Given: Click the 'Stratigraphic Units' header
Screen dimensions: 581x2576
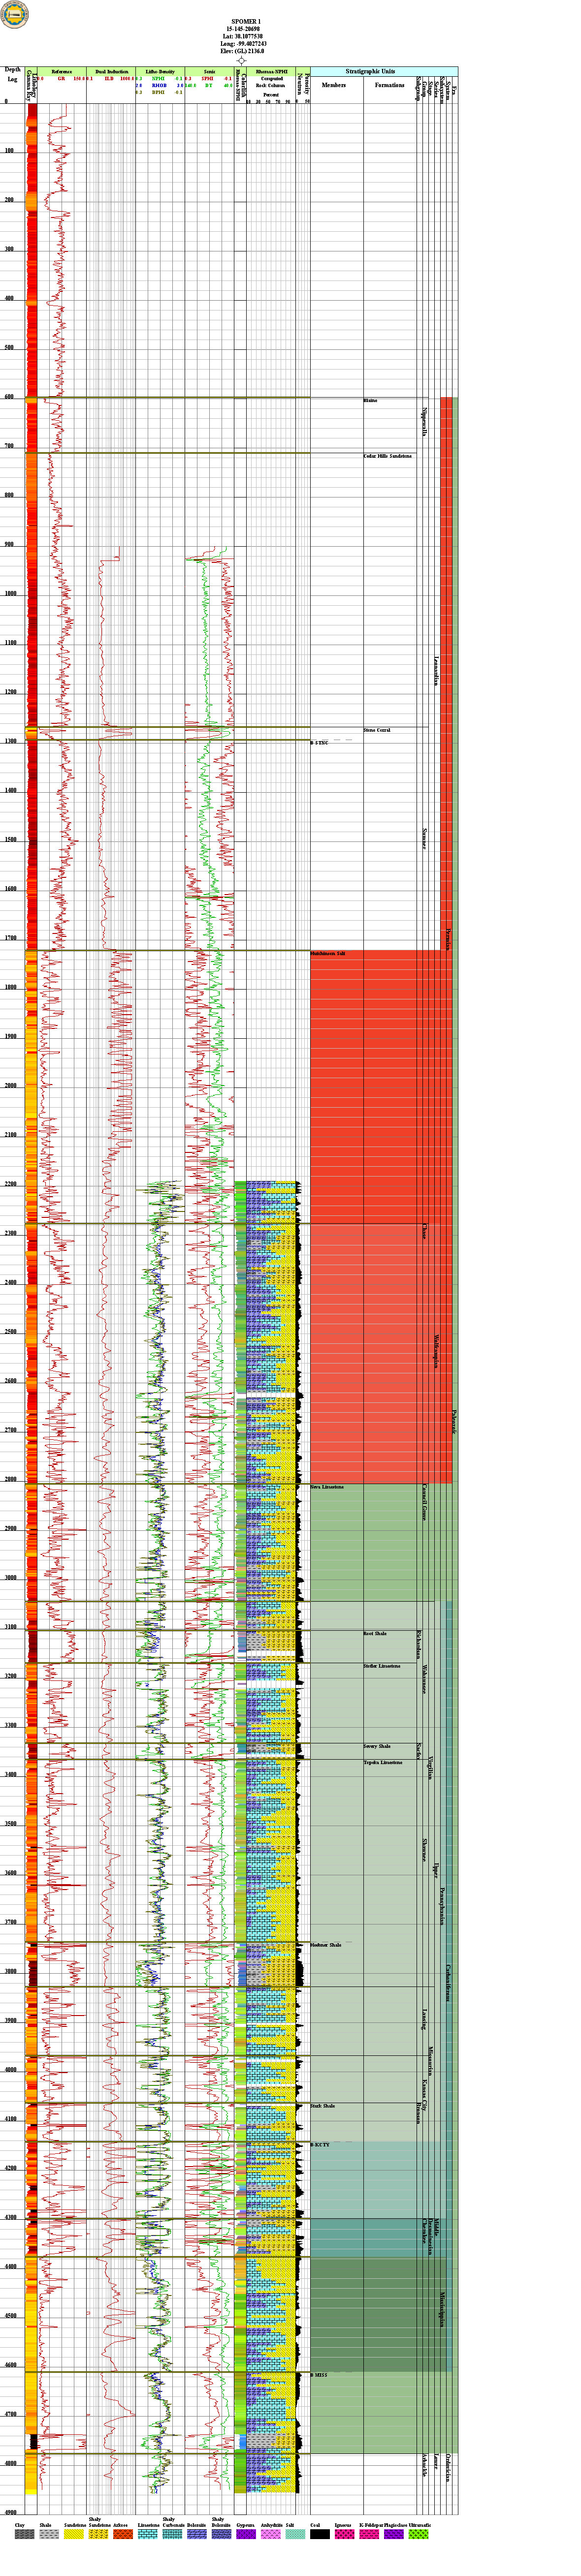Looking at the screenshot, I should click(x=370, y=72).
